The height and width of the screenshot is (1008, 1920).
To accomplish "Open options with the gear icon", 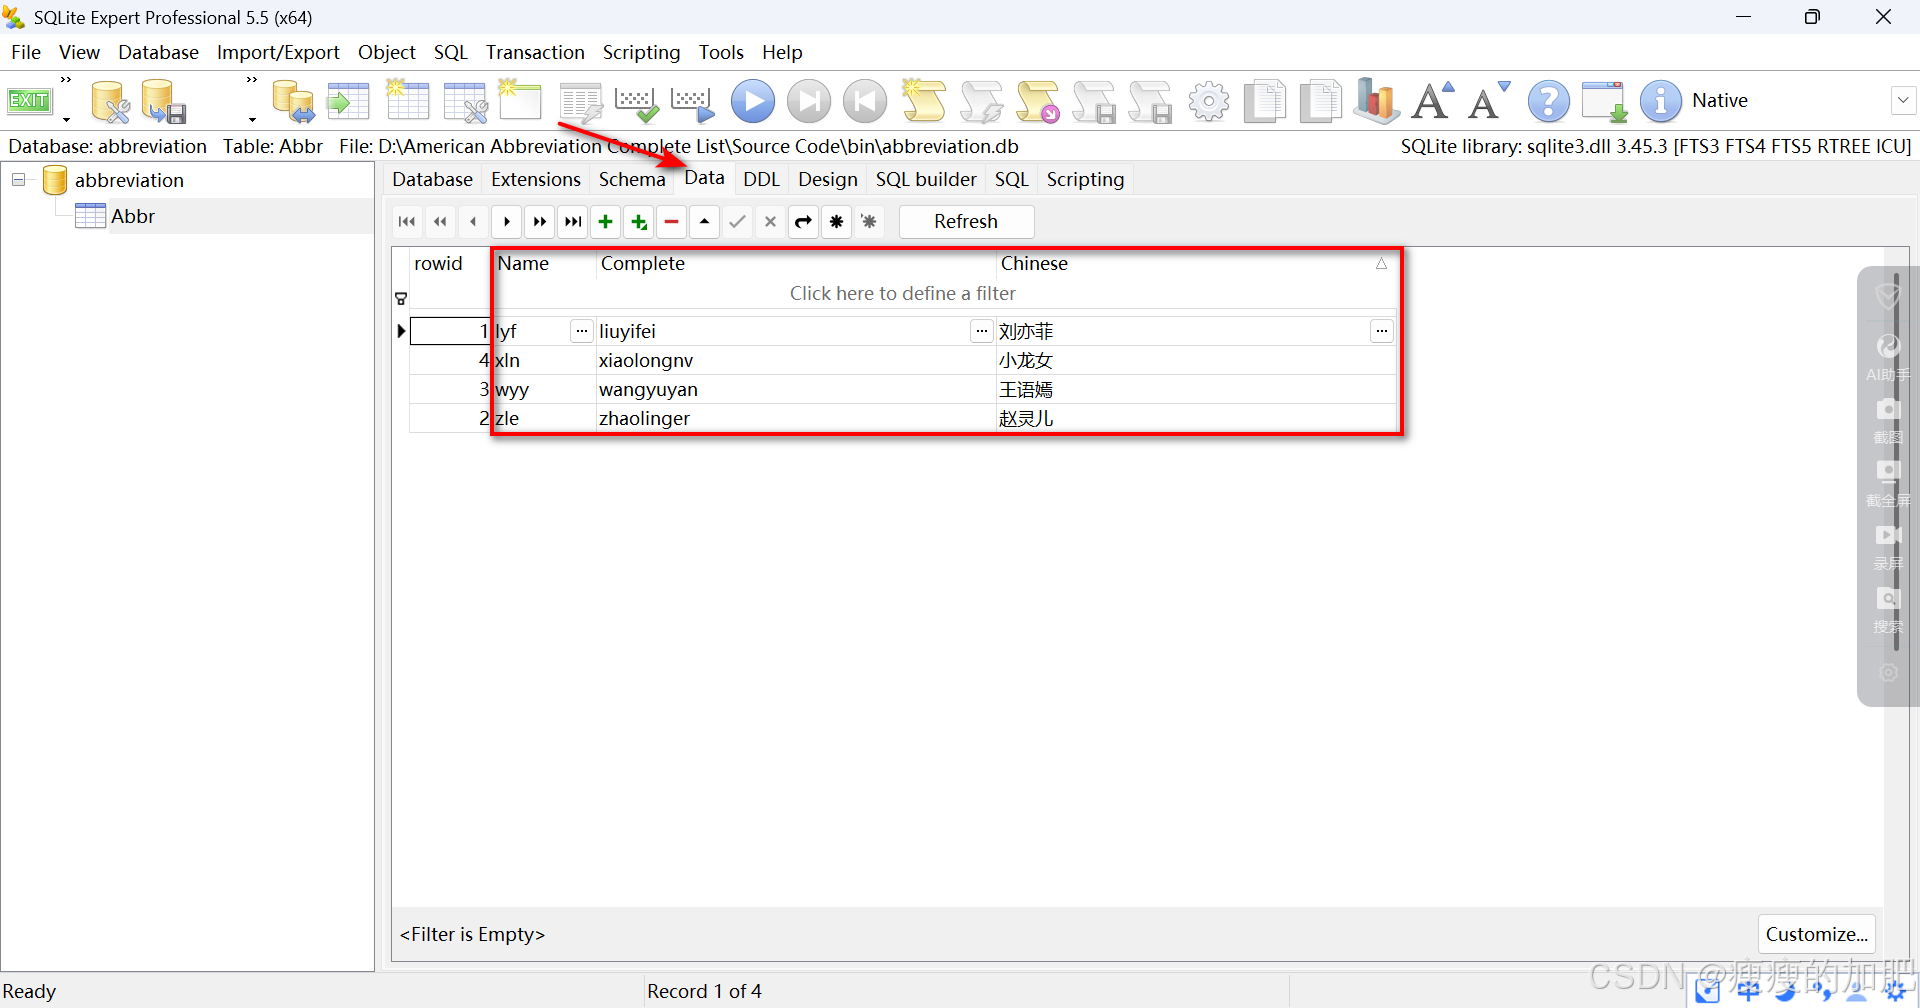I will tap(1209, 100).
